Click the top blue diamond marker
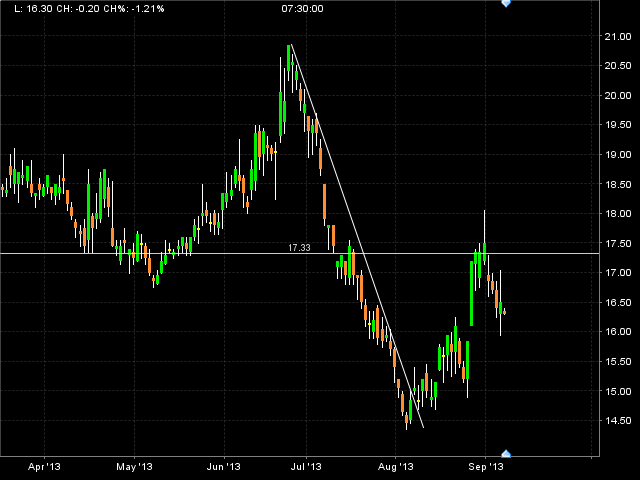The height and width of the screenshot is (480, 640). [x=506, y=3]
